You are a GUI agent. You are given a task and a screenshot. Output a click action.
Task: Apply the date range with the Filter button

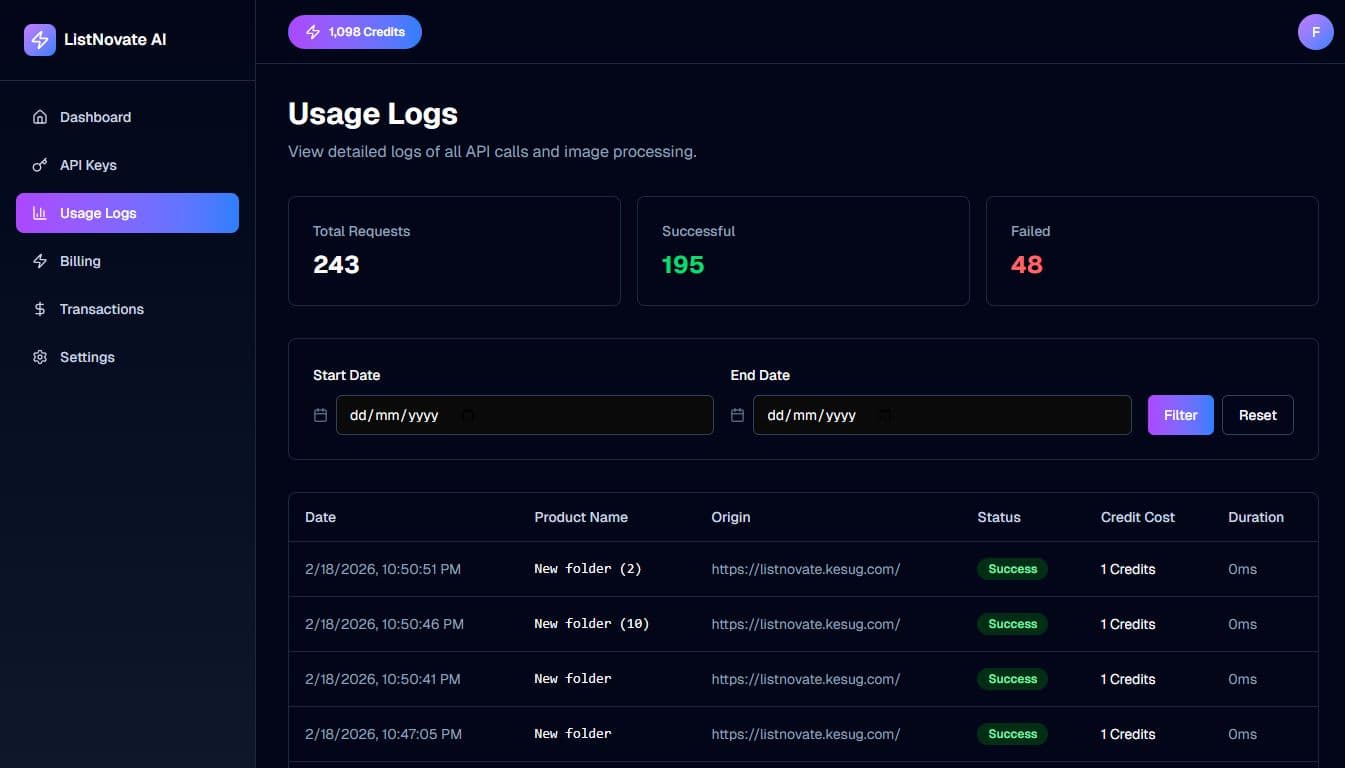tap(1180, 414)
